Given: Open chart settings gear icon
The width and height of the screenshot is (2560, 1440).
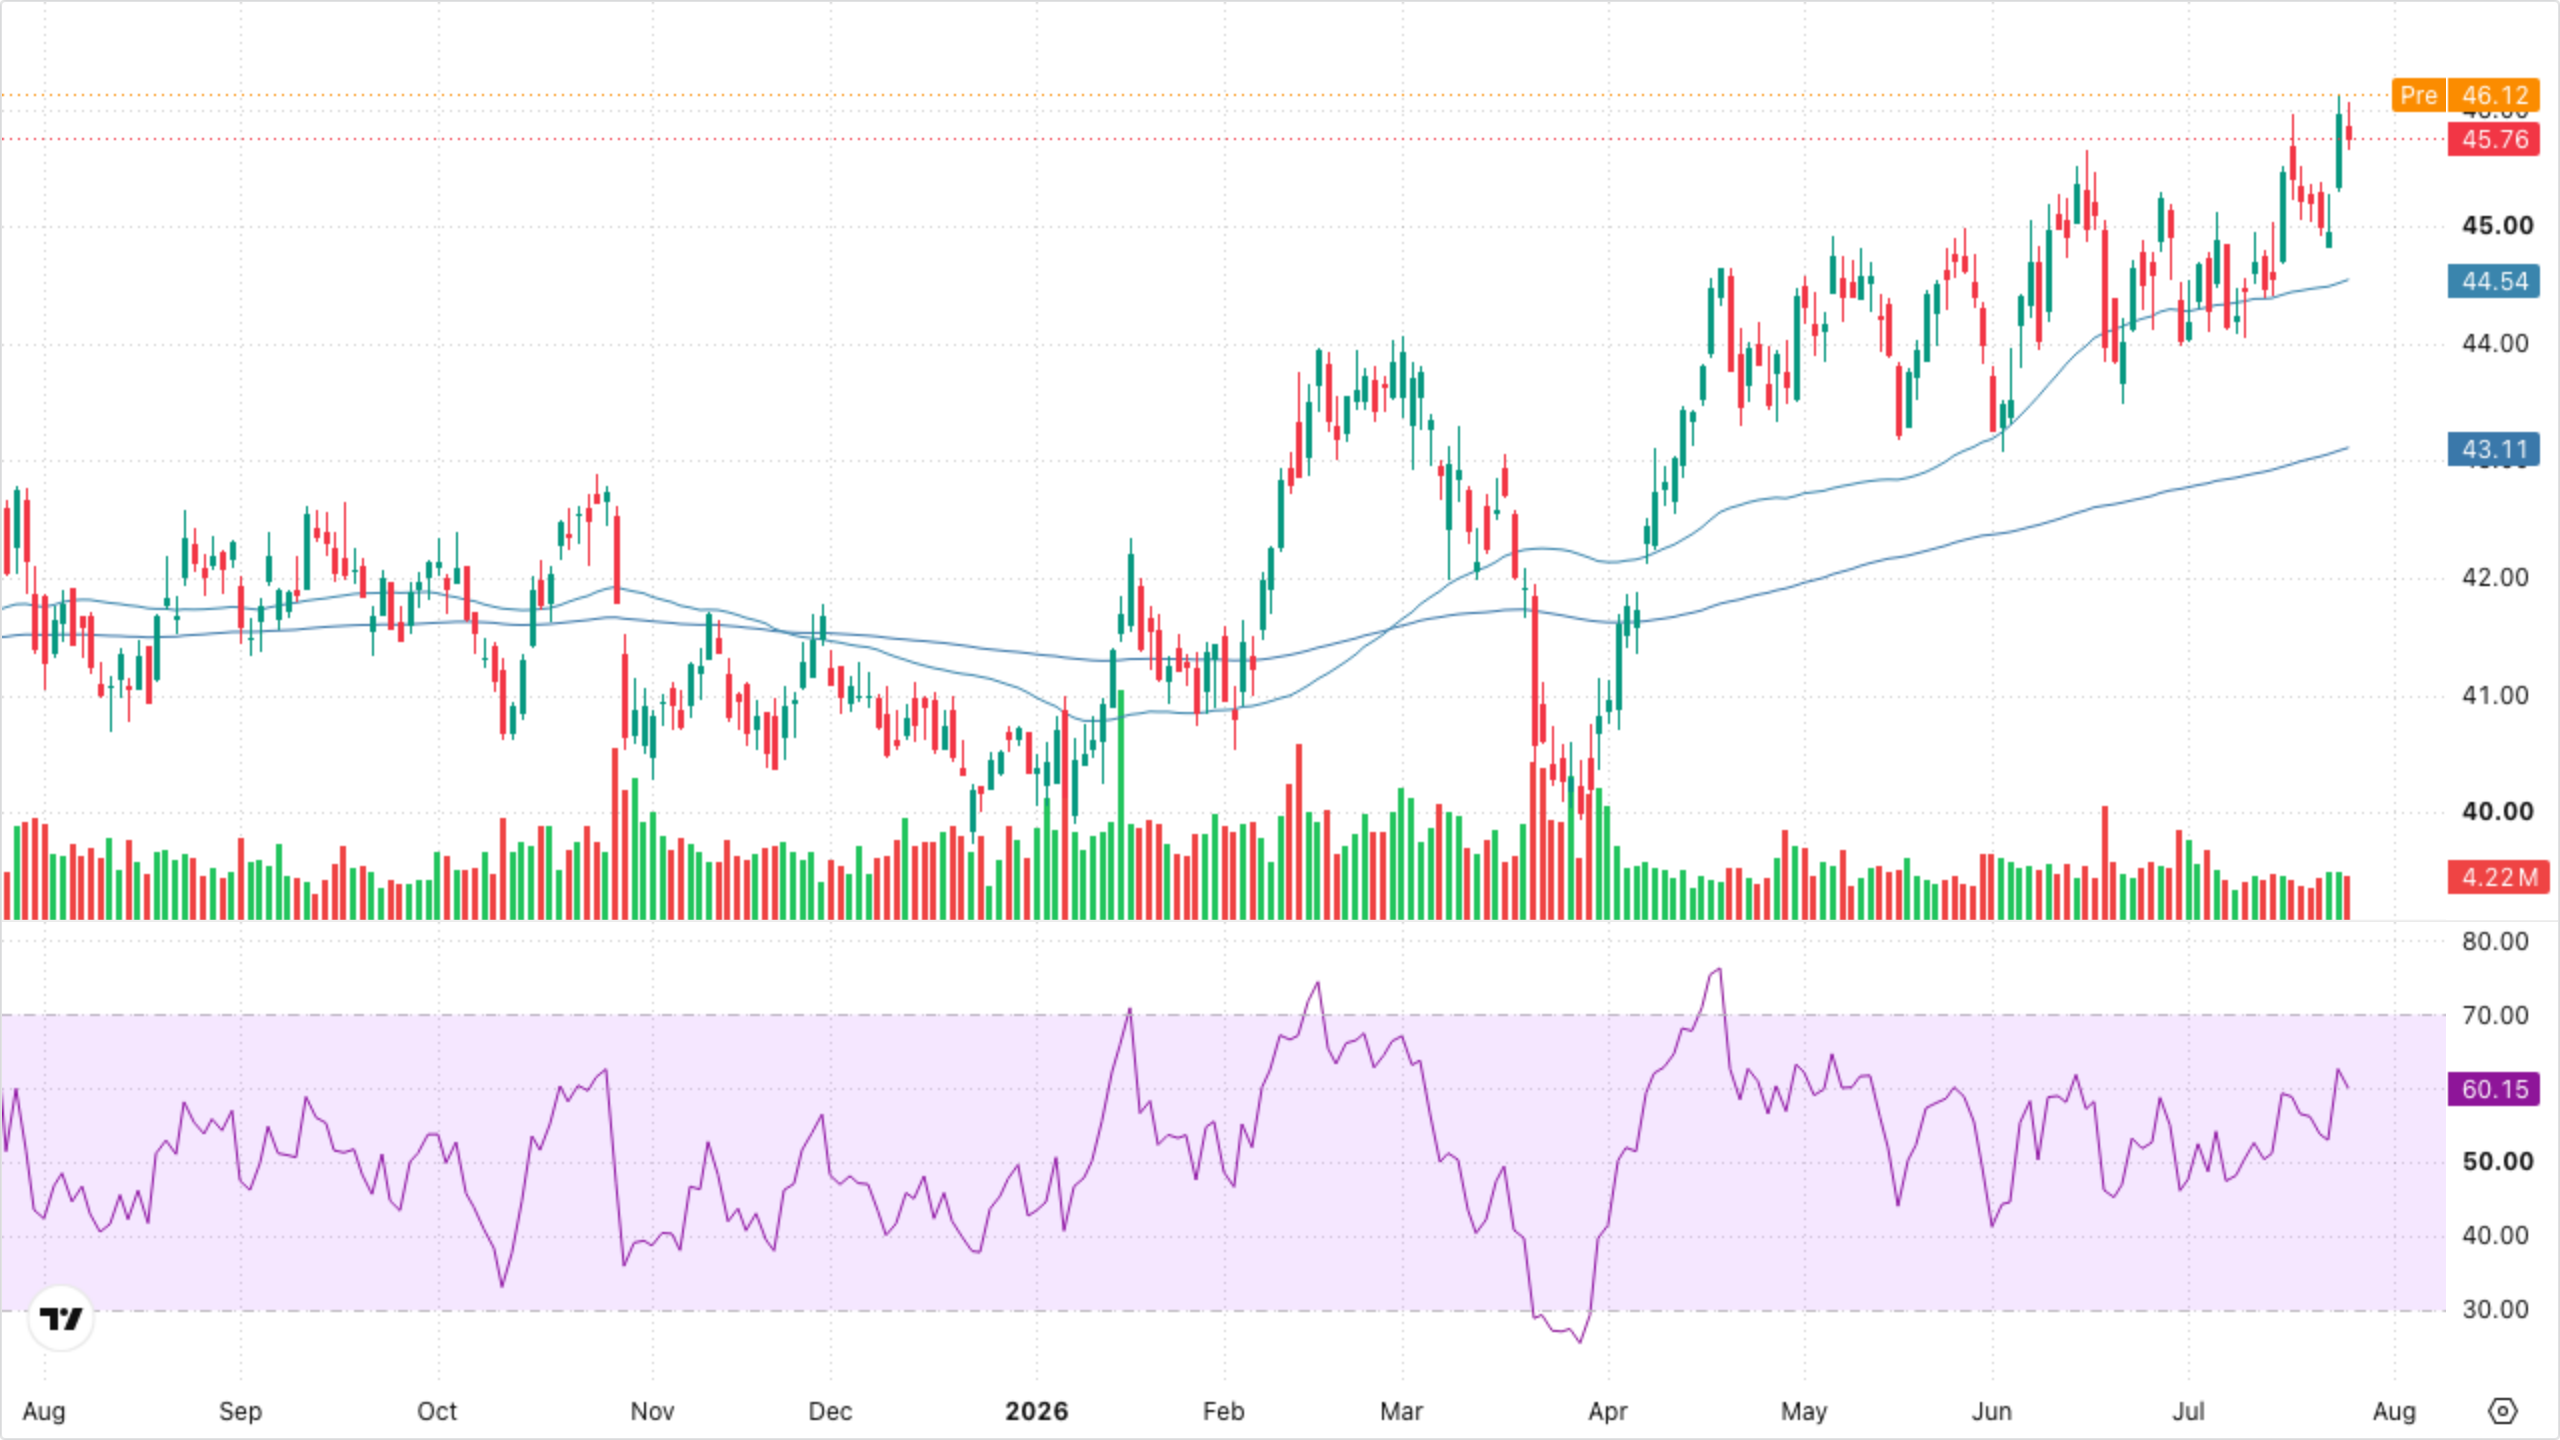Looking at the screenshot, I should tap(2502, 1411).
